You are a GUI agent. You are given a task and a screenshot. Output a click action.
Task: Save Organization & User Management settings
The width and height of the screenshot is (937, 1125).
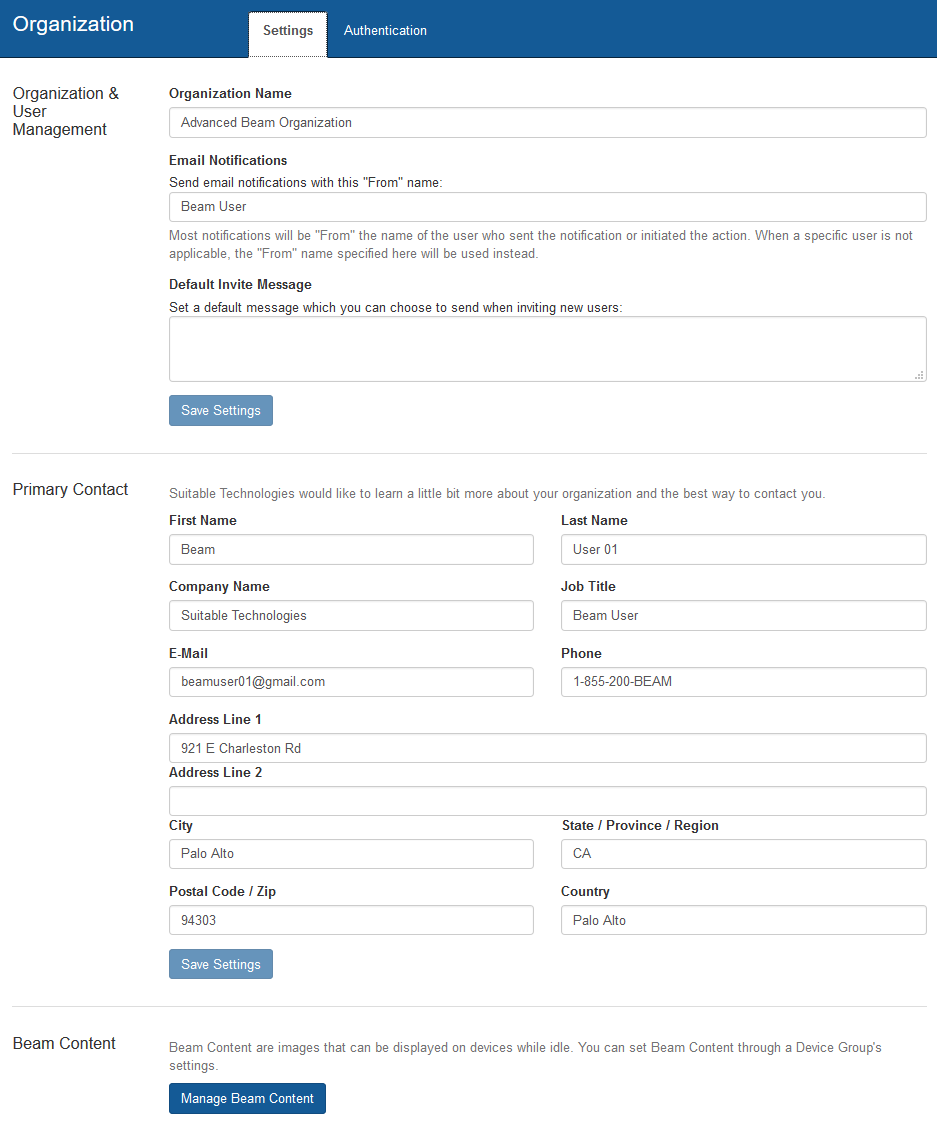pyautogui.click(x=221, y=411)
